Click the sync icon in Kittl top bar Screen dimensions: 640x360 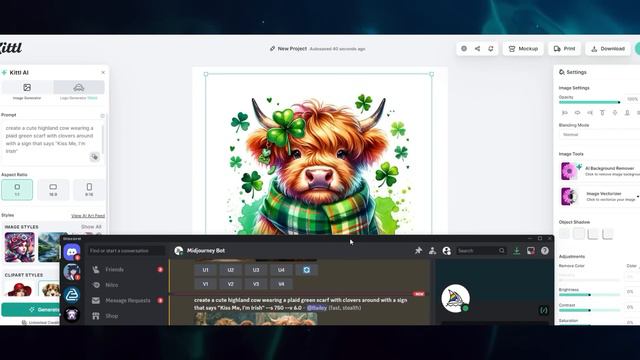pos(491,49)
